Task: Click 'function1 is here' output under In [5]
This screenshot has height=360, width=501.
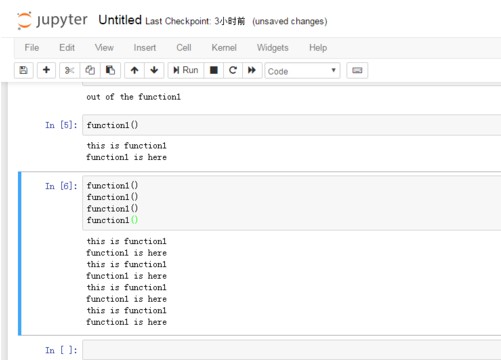Action: (x=126, y=157)
